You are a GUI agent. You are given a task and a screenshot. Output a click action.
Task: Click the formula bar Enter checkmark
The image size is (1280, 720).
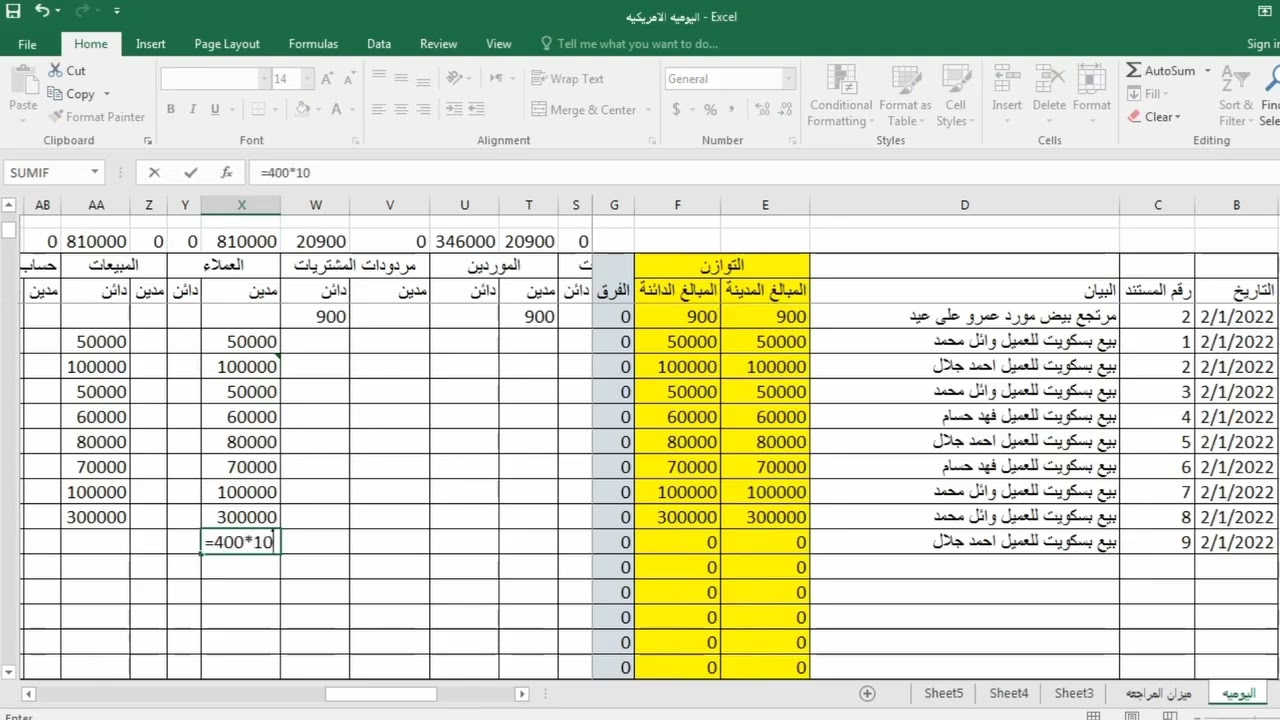tap(190, 172)
